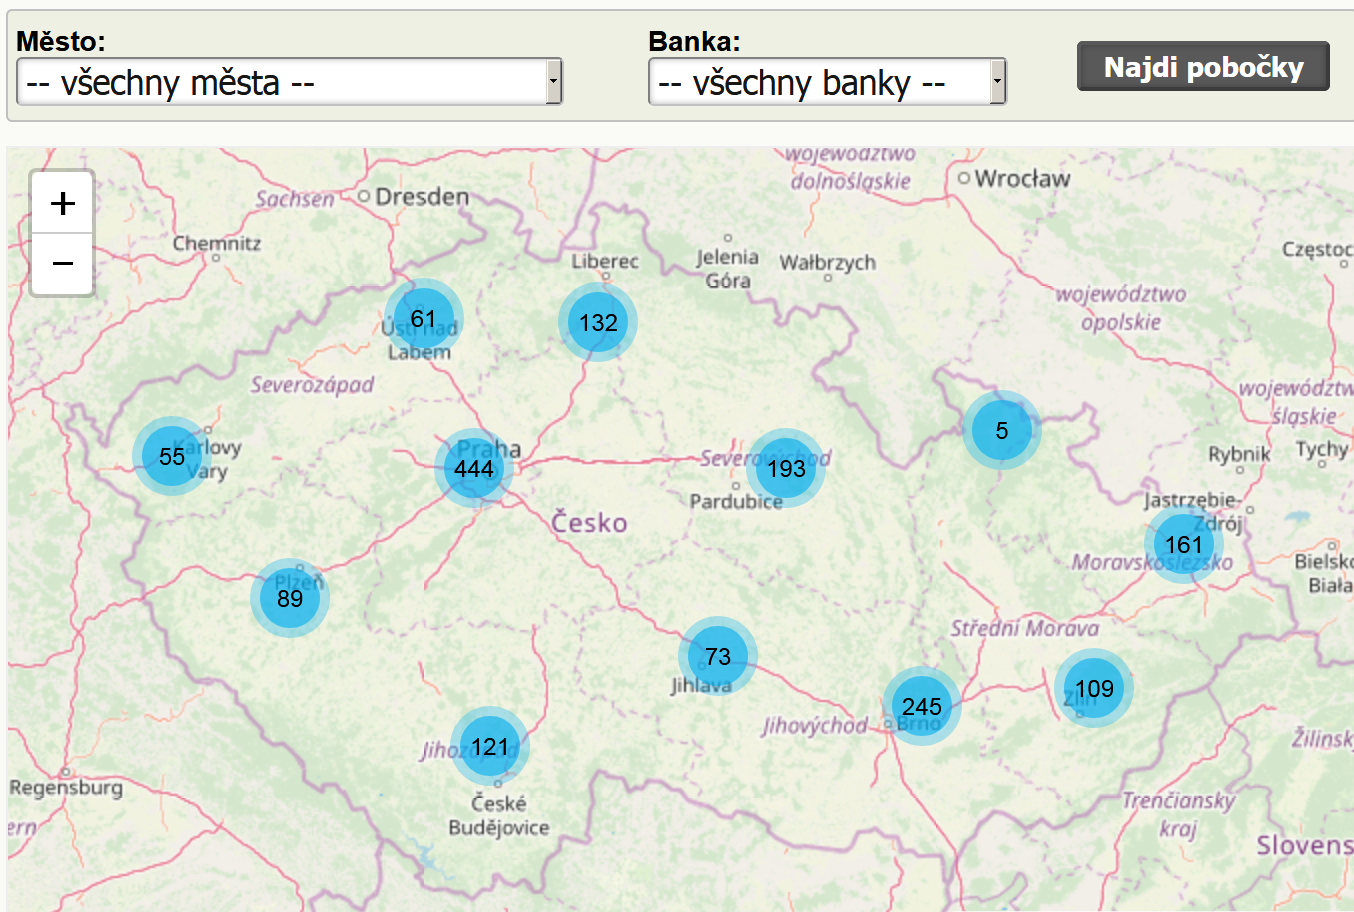Open the Město all cities dropdown
This screenshot has width=1354, height=912.
pyautogui.click(x=290, y=82)
